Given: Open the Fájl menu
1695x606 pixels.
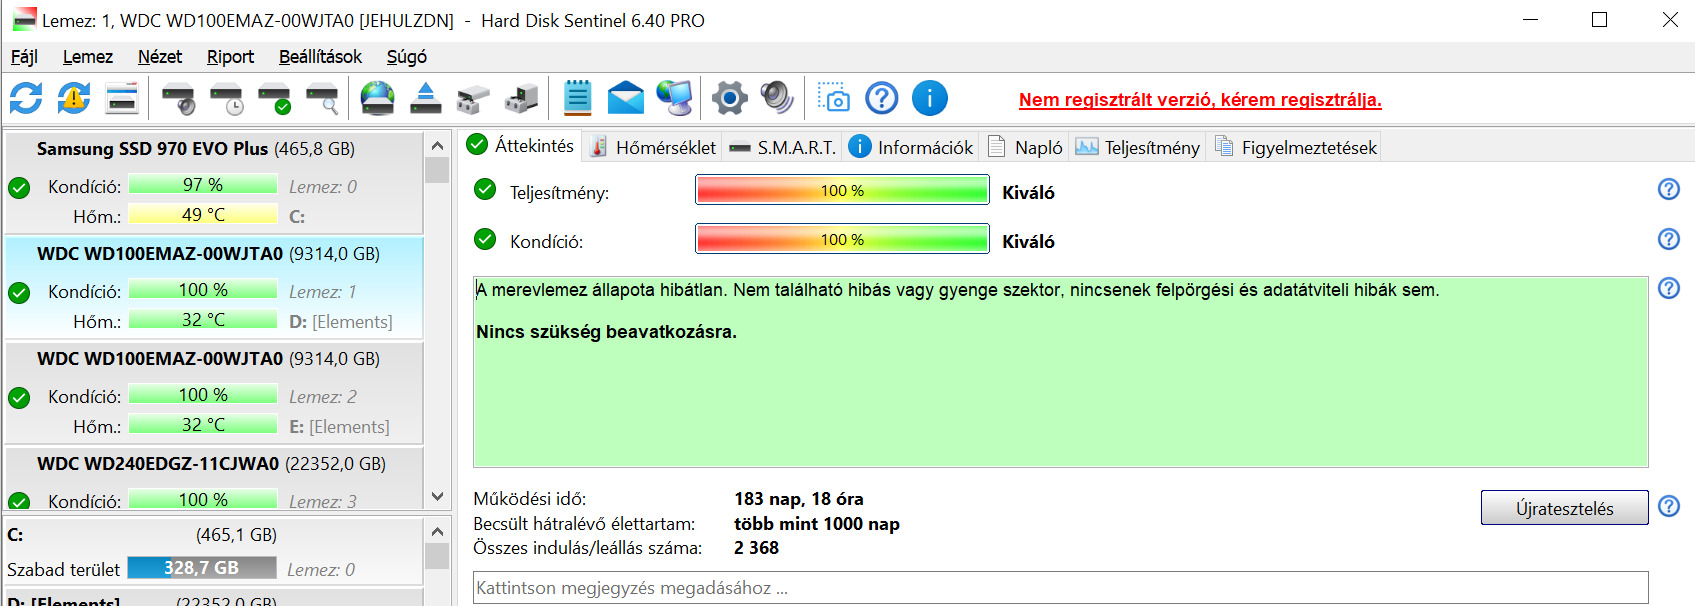Looking at the screenshot, I should point(24,57).
